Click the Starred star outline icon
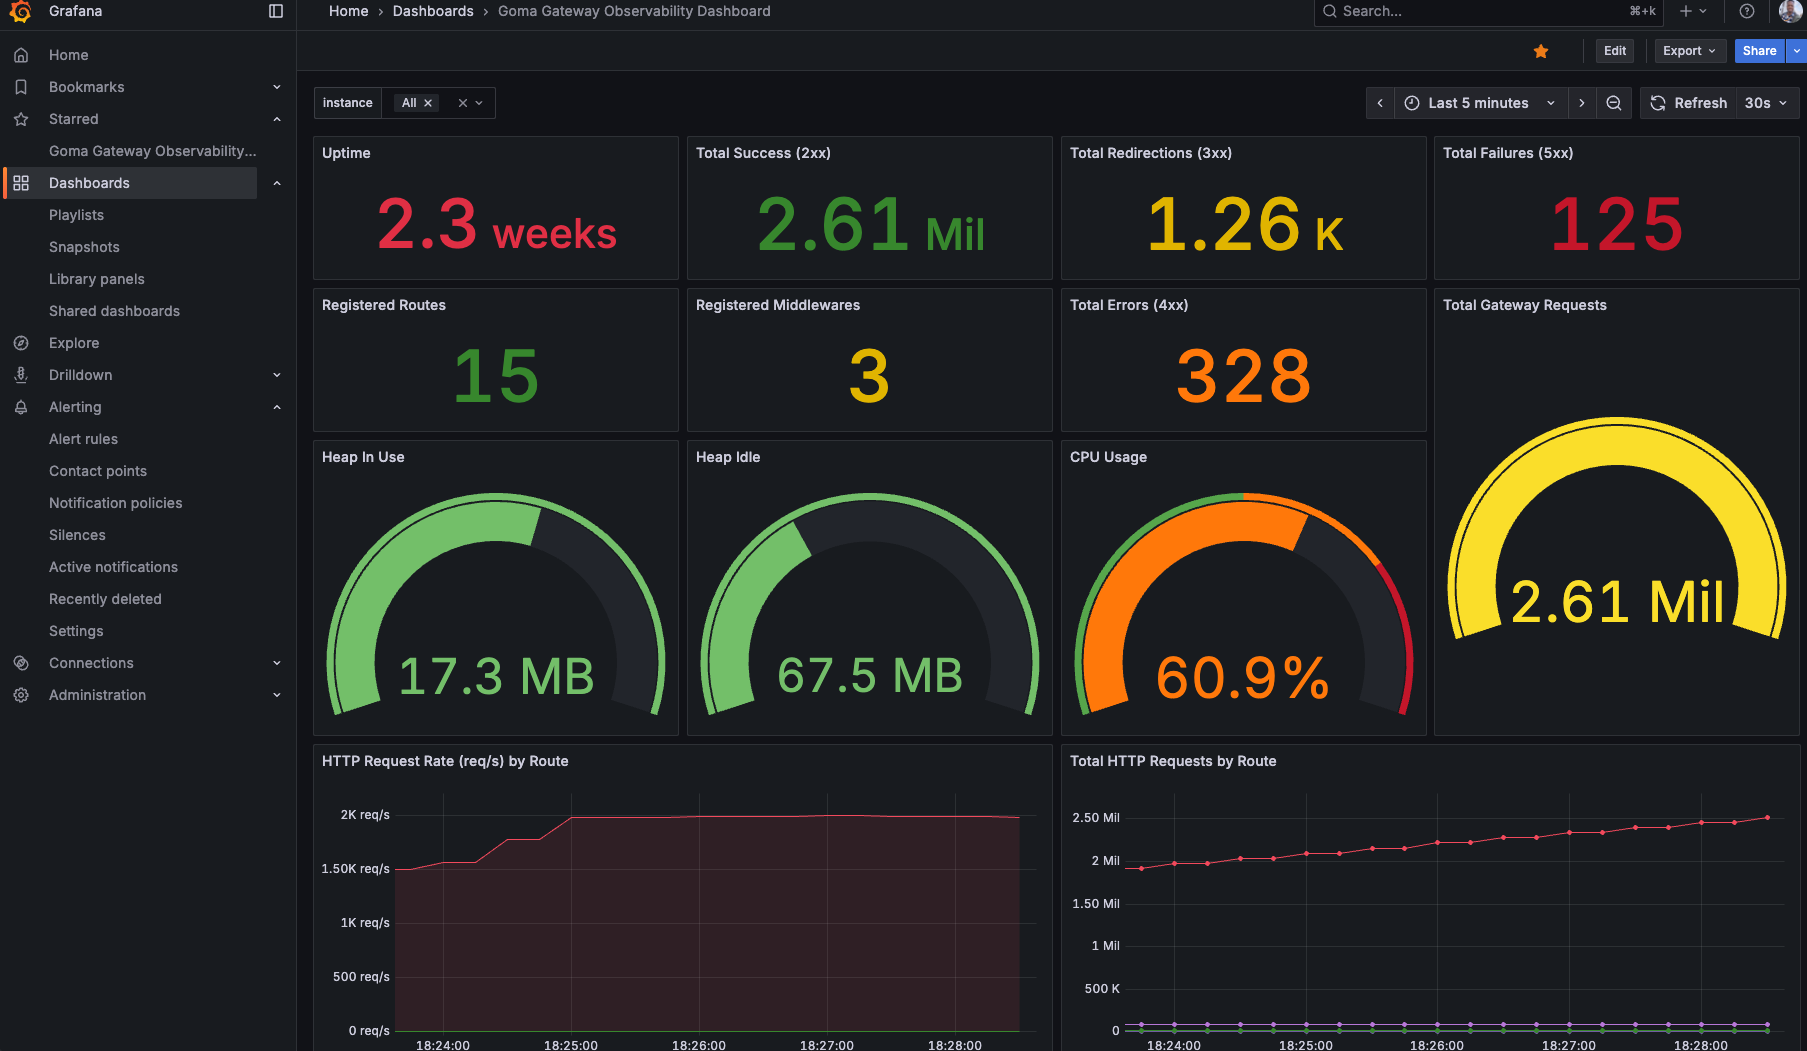Viewport: 1807px width, 1051px height. (x=21, y=119)
